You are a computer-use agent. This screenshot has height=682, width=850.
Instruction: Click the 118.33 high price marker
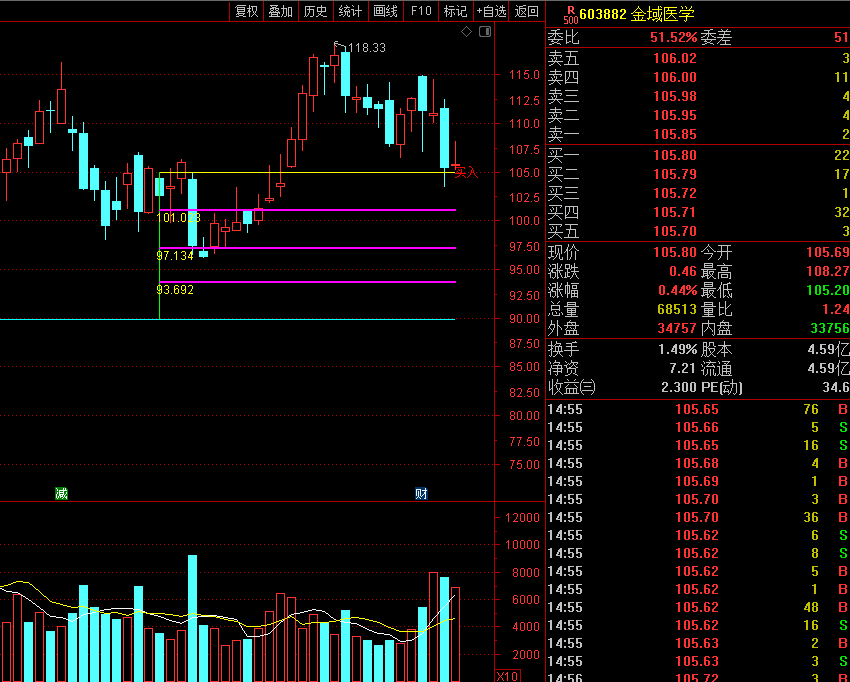366,48
